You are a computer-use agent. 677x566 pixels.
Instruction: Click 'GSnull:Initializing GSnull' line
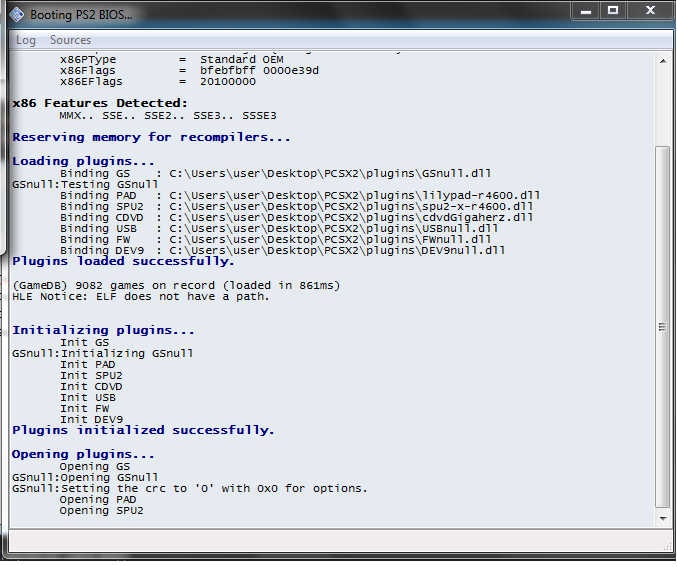pos(103,354)
